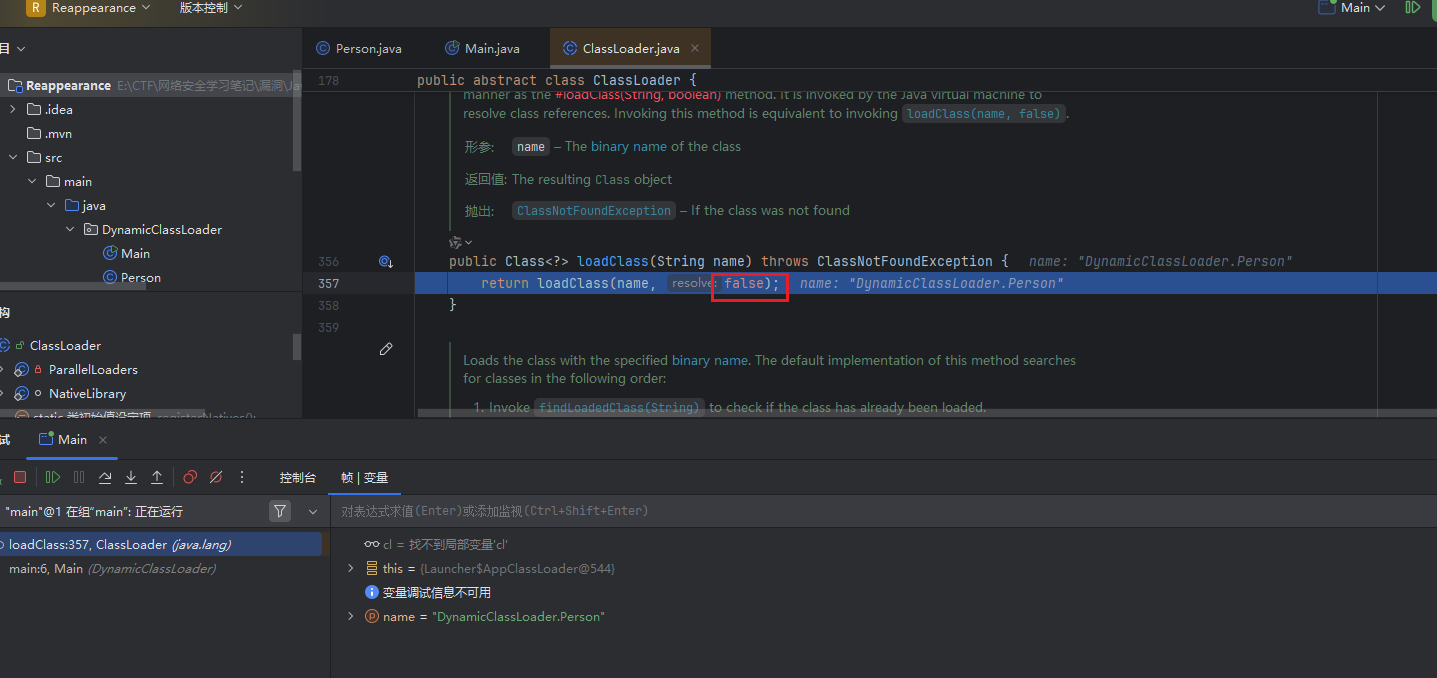Collapse the DynamicClassLoader package folder

[x=70, y=230]
